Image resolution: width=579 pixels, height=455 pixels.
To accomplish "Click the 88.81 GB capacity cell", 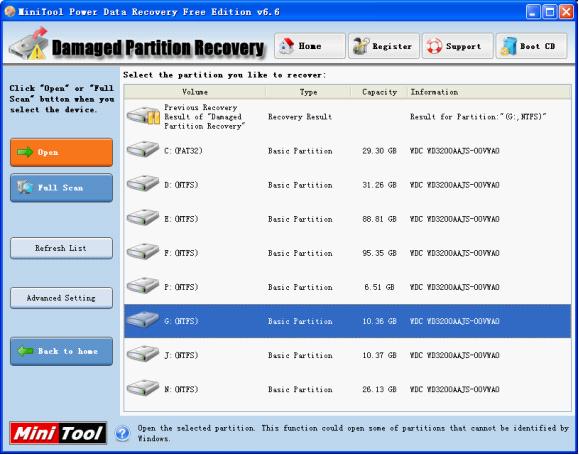I will [x=379, y=219].
